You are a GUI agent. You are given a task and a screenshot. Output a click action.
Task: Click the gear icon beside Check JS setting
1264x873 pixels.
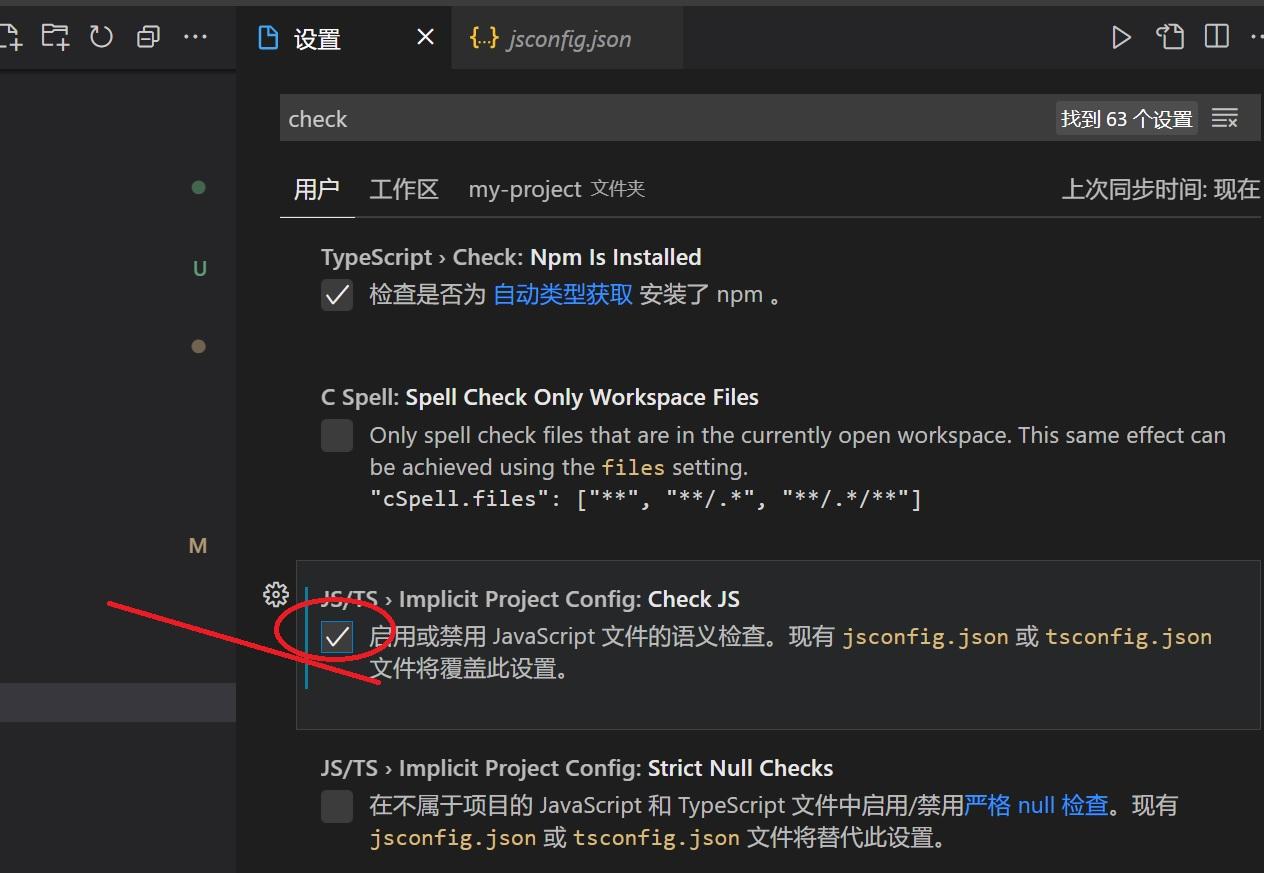tap(276, 594)
